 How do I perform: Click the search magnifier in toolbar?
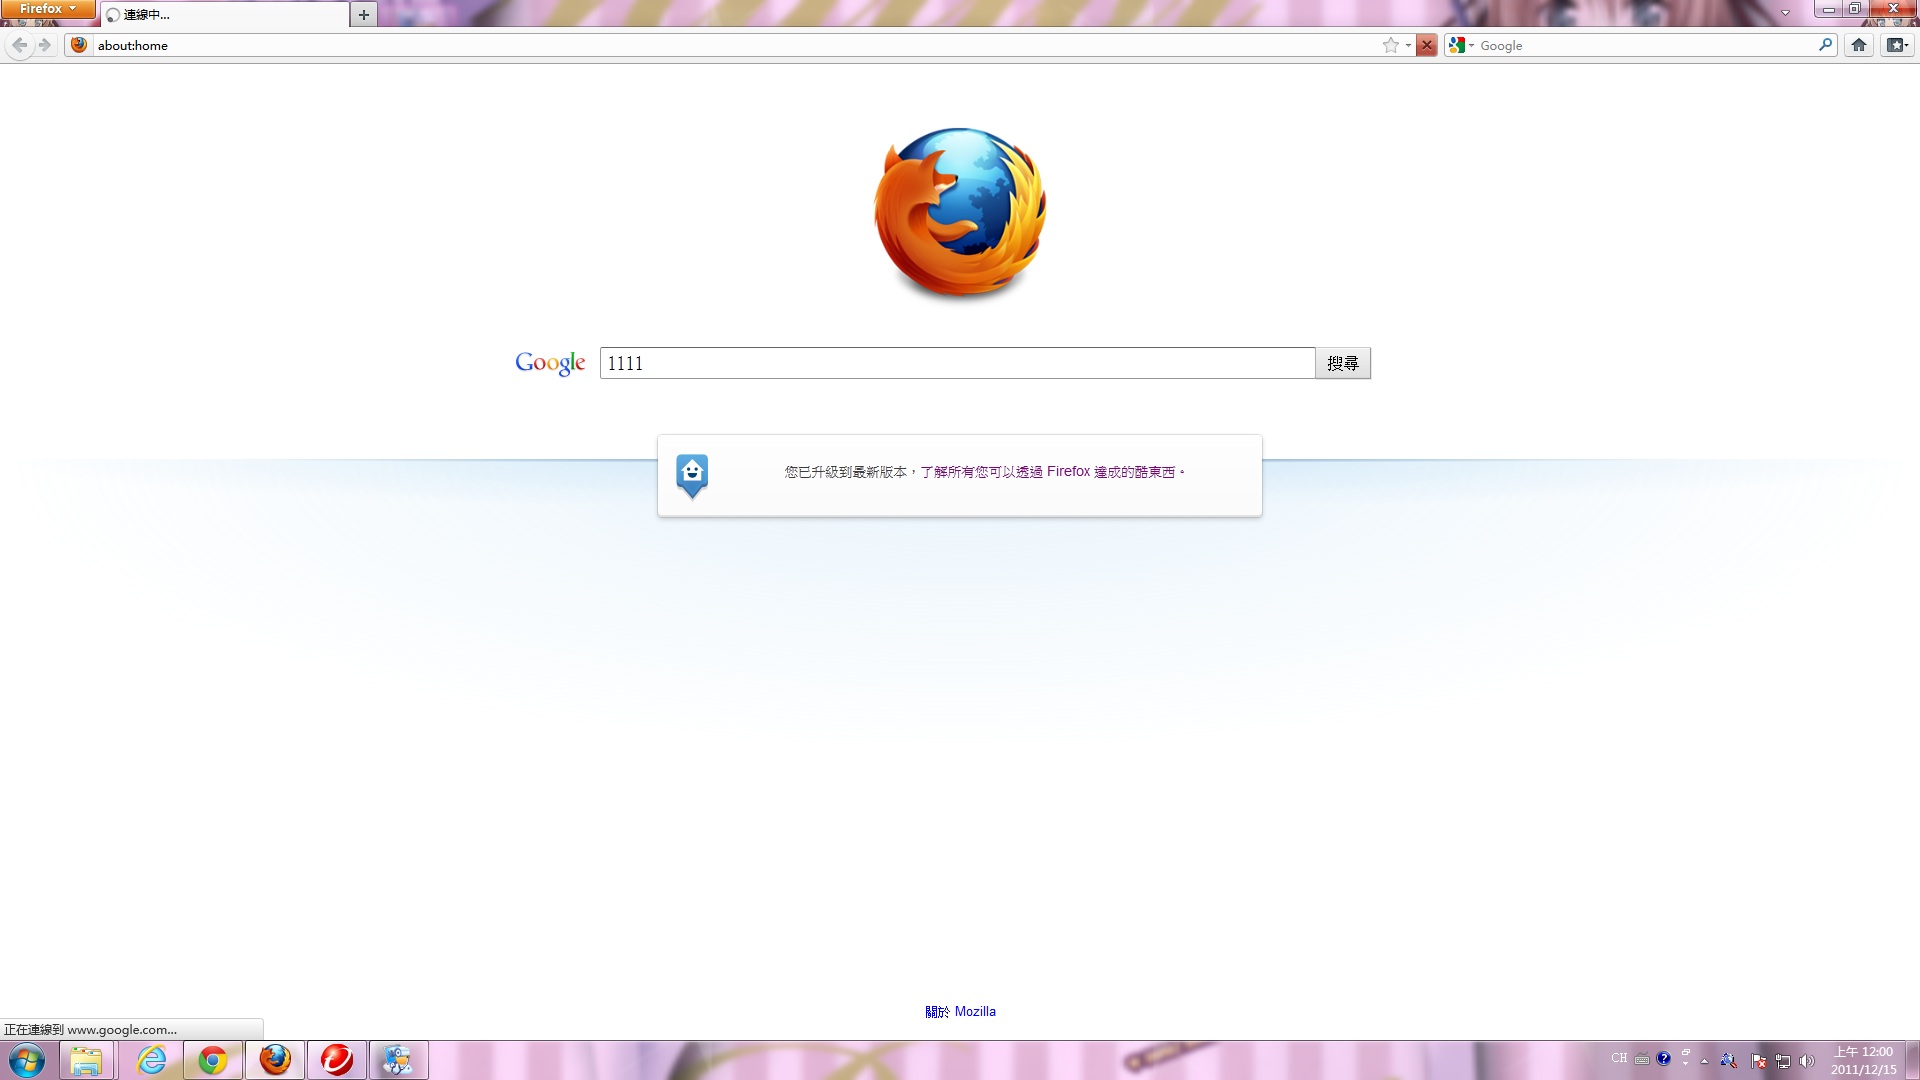point(1825,45)
